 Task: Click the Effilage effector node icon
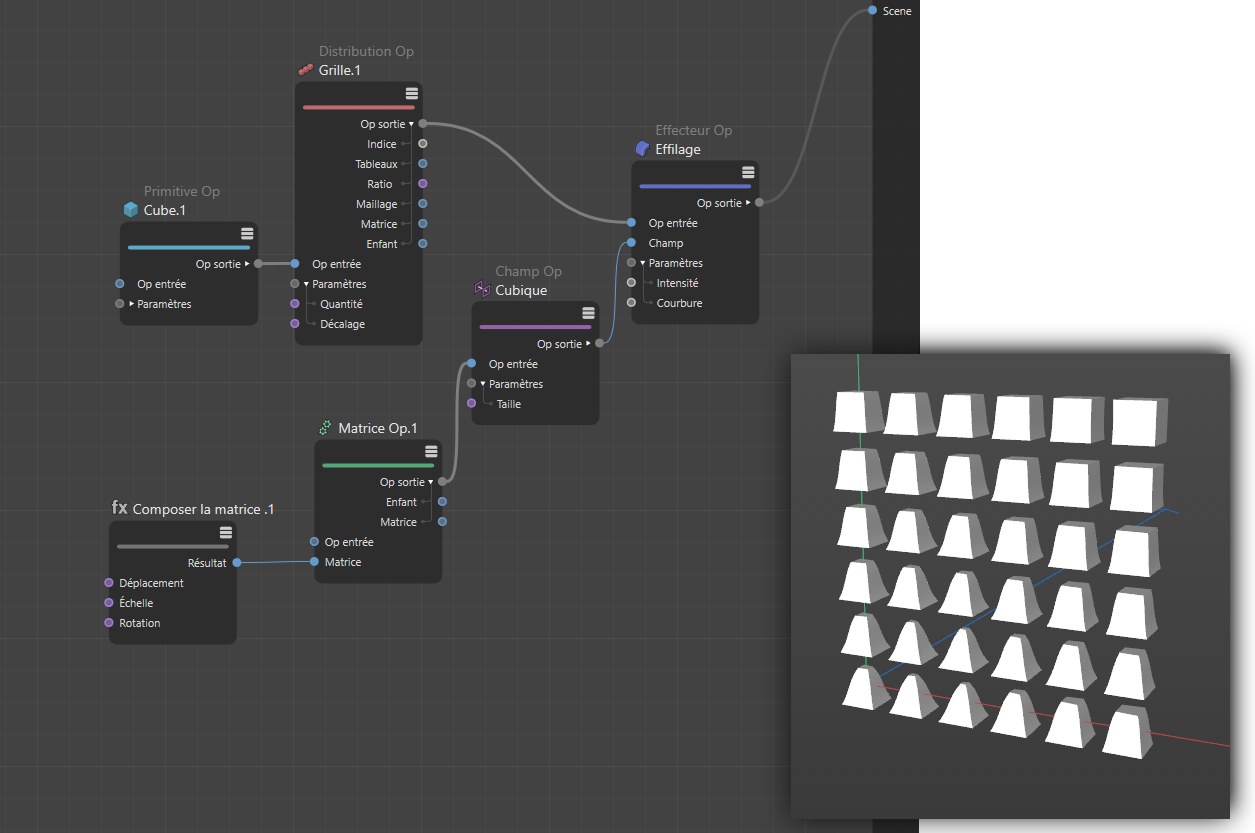[642, 149]
